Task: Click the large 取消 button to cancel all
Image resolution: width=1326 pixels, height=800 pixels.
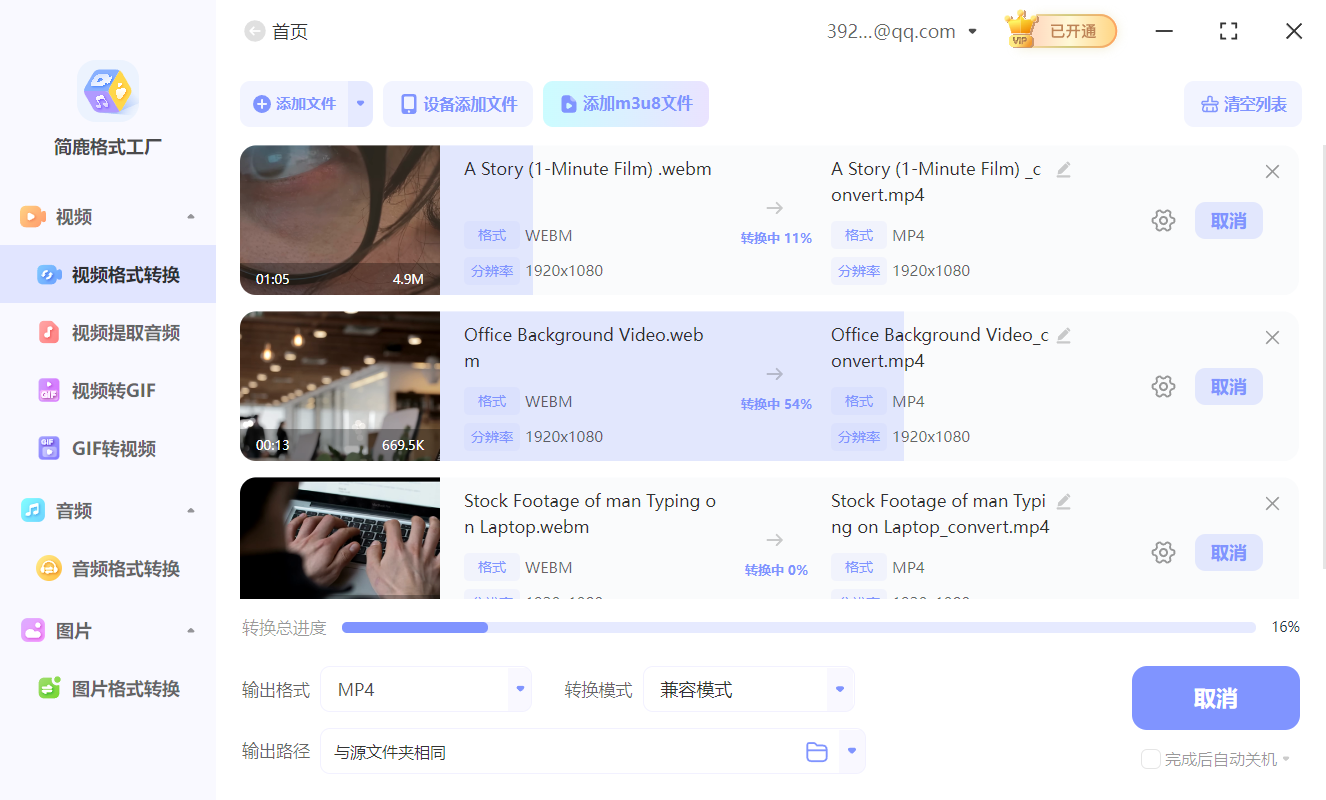Action: [x=1216, y=698]
